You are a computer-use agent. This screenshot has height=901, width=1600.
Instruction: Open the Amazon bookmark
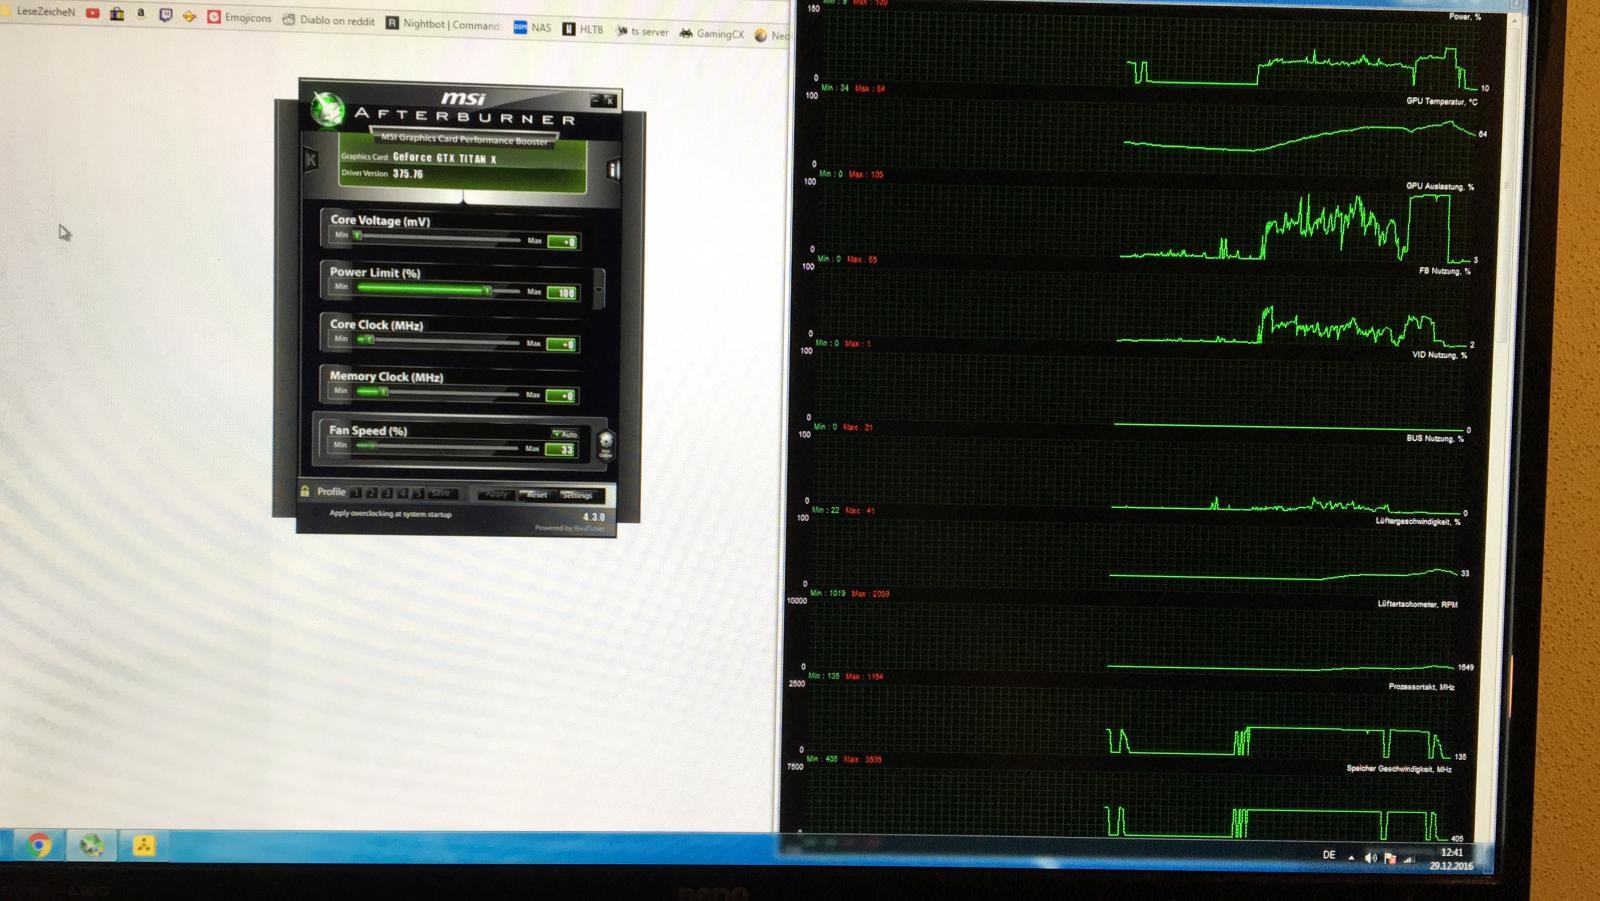click(141, 14)
